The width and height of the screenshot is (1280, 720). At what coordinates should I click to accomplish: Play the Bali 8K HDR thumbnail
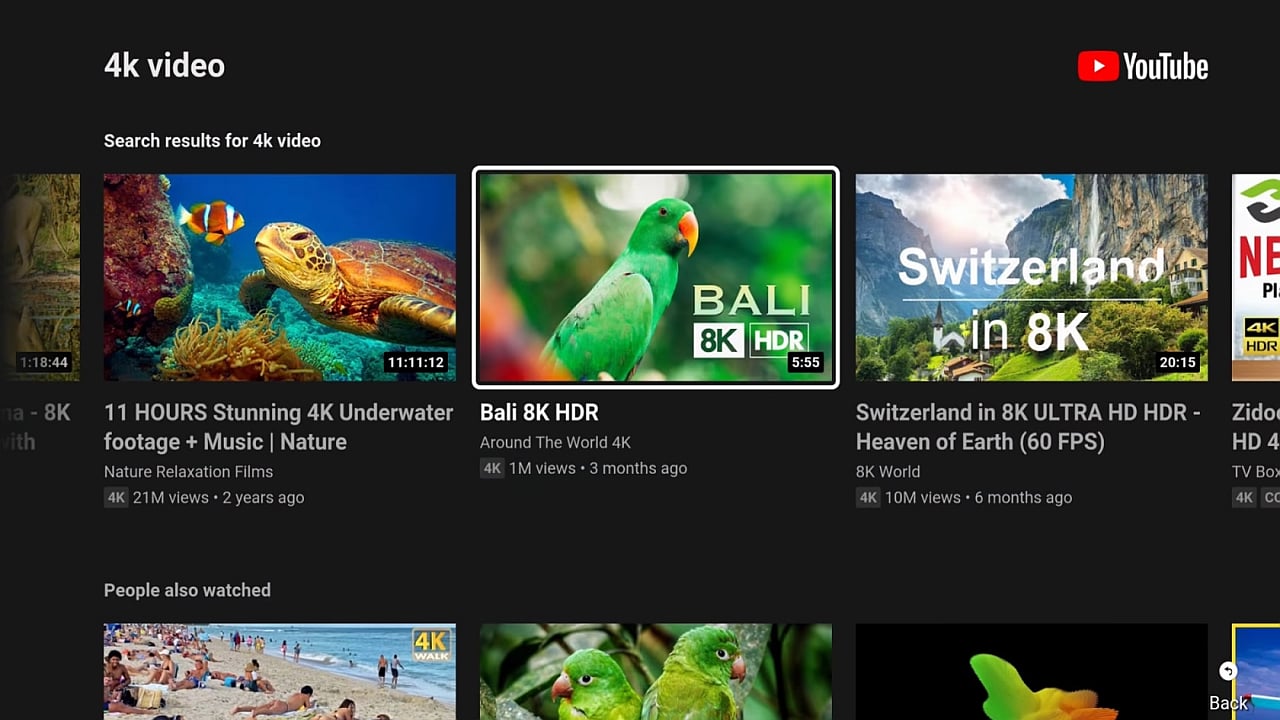pyautogui.click(x=655, y=277)
